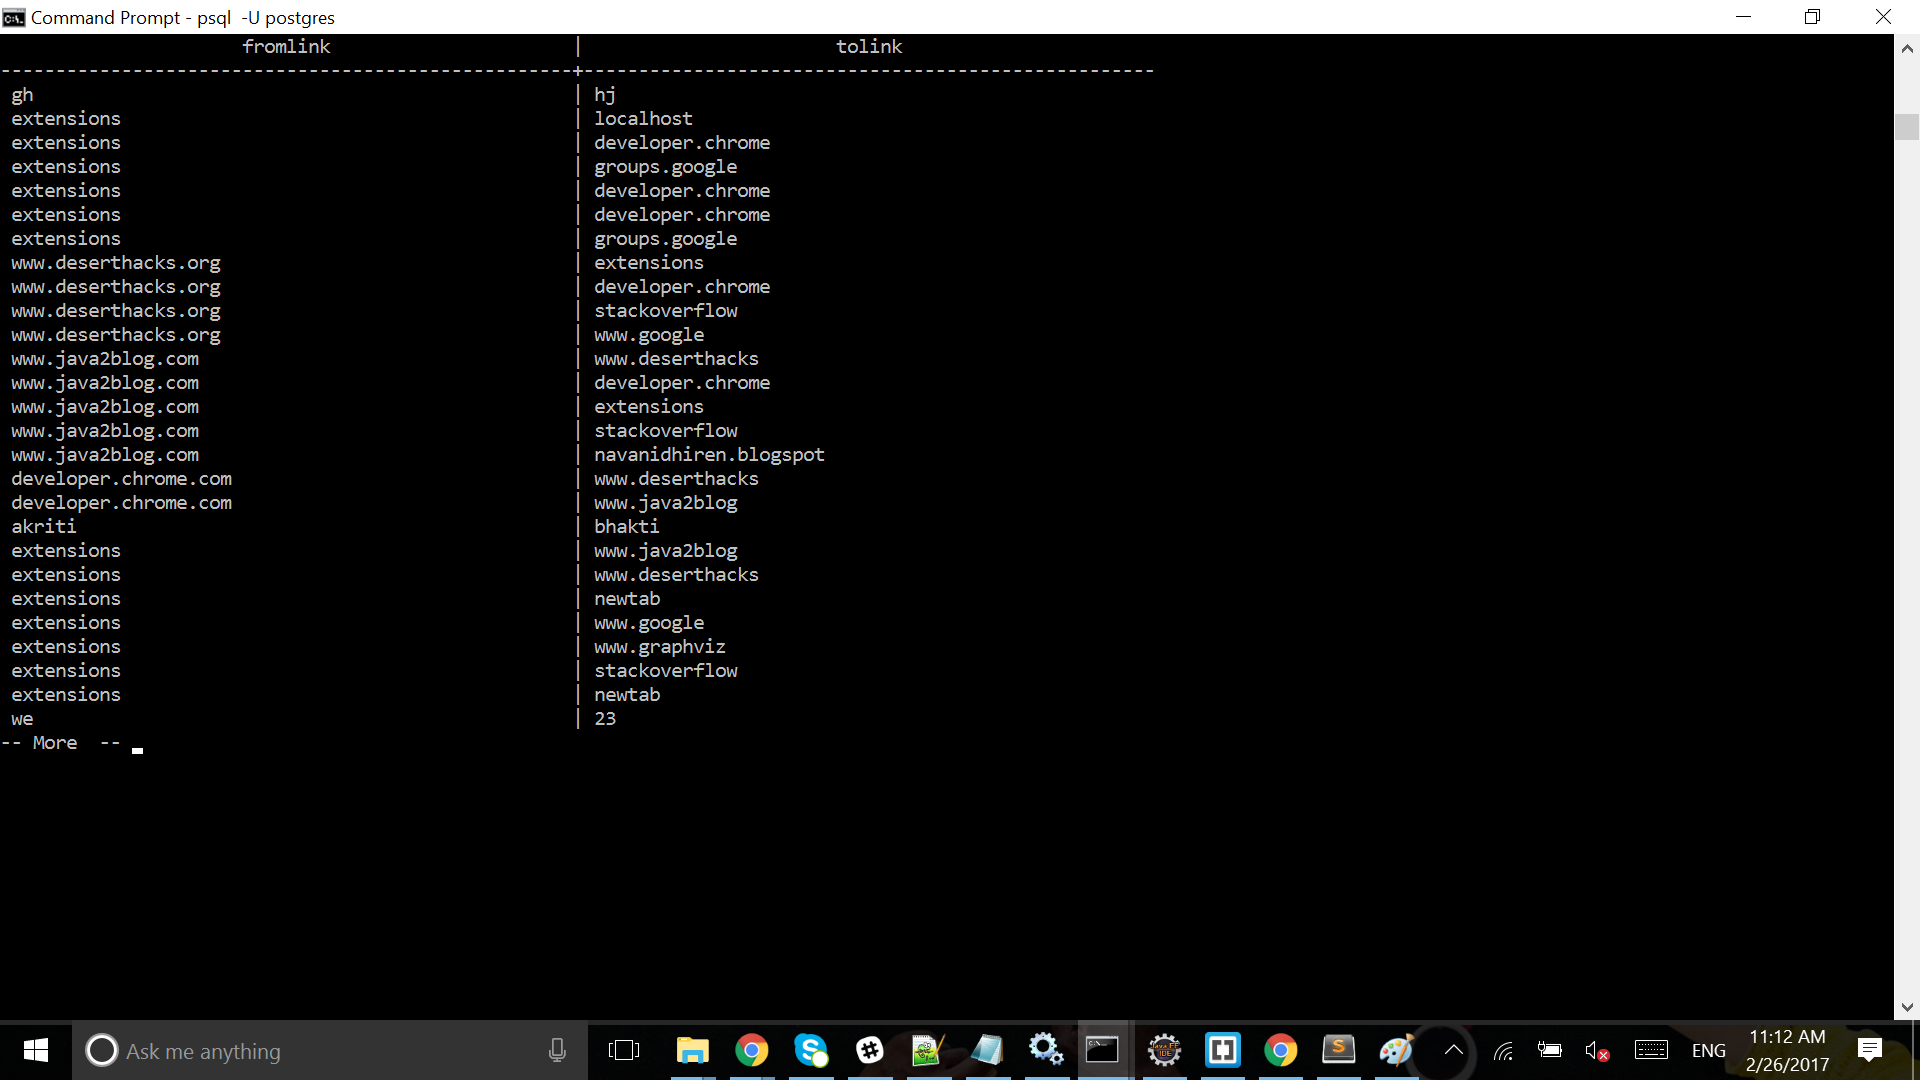The height and width of the screenshot is (1080, 1920).
Task: Open the Brackets editor from the taskbar
Action: pyautogui.click(x=1222, y=1050)
